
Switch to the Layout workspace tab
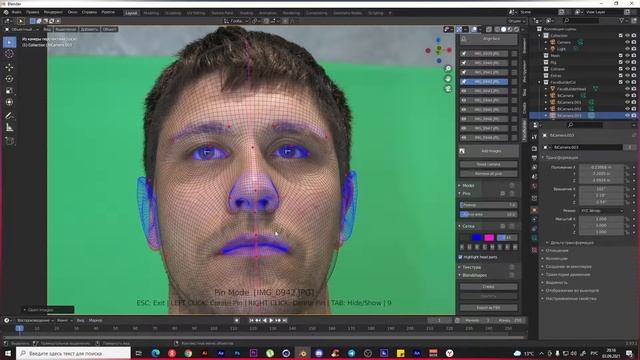pos(131,13)
